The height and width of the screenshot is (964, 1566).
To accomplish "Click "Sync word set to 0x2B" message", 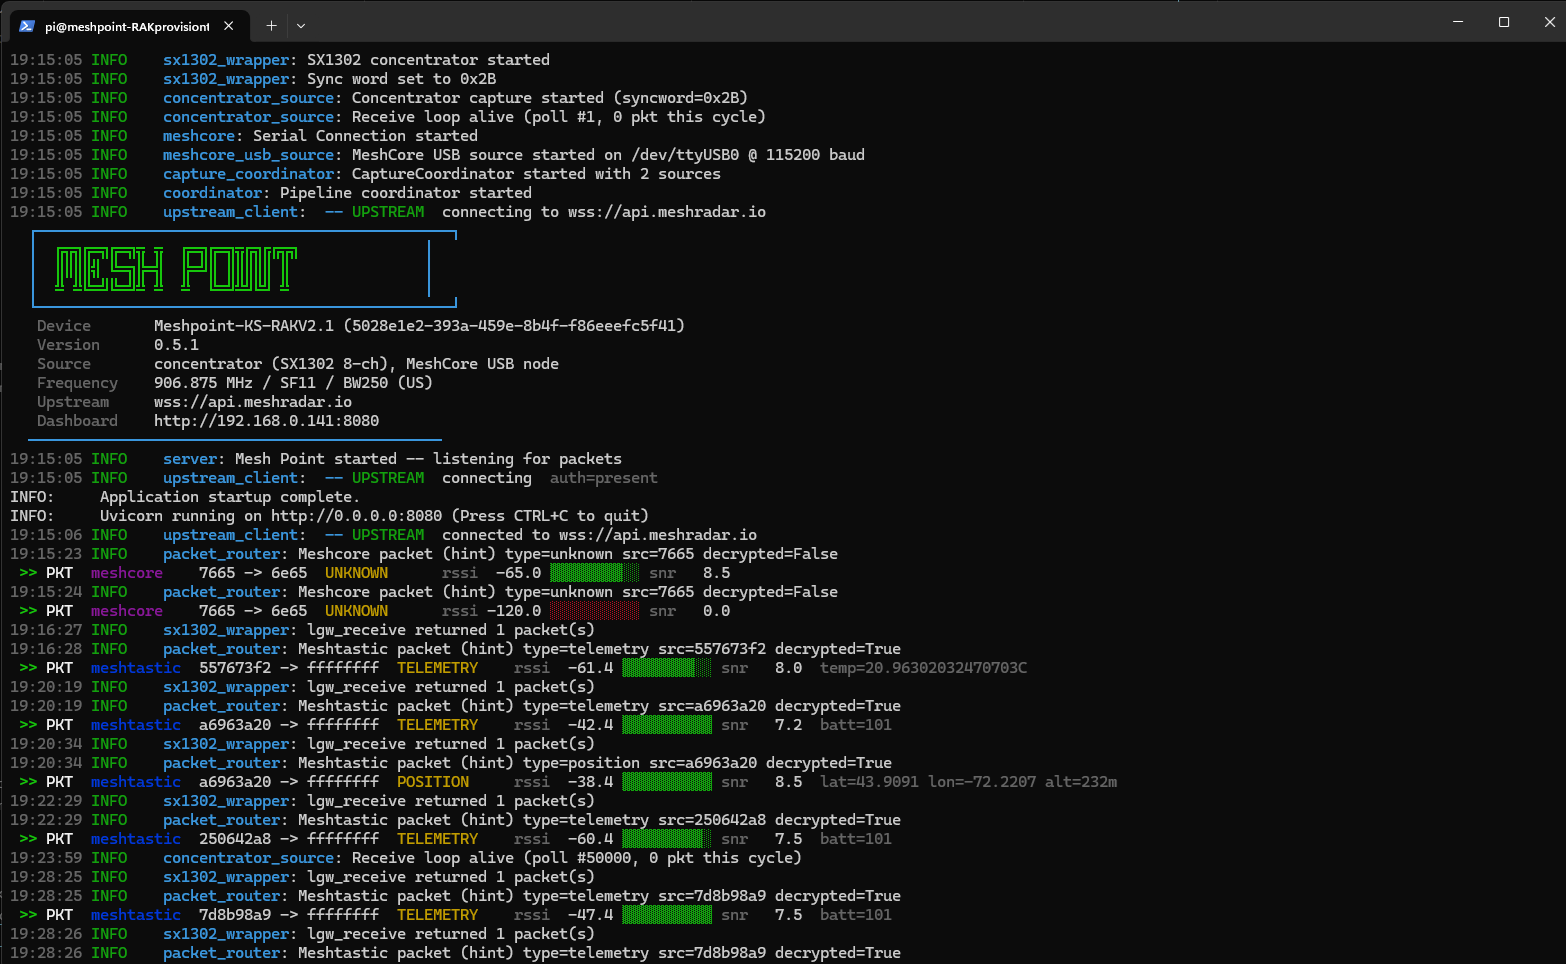I will click(402, 79).
